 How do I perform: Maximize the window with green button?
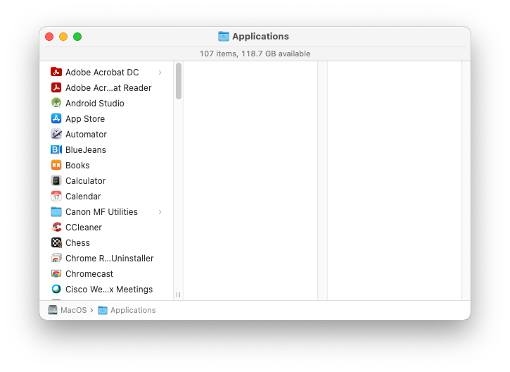tap(77, 36)
